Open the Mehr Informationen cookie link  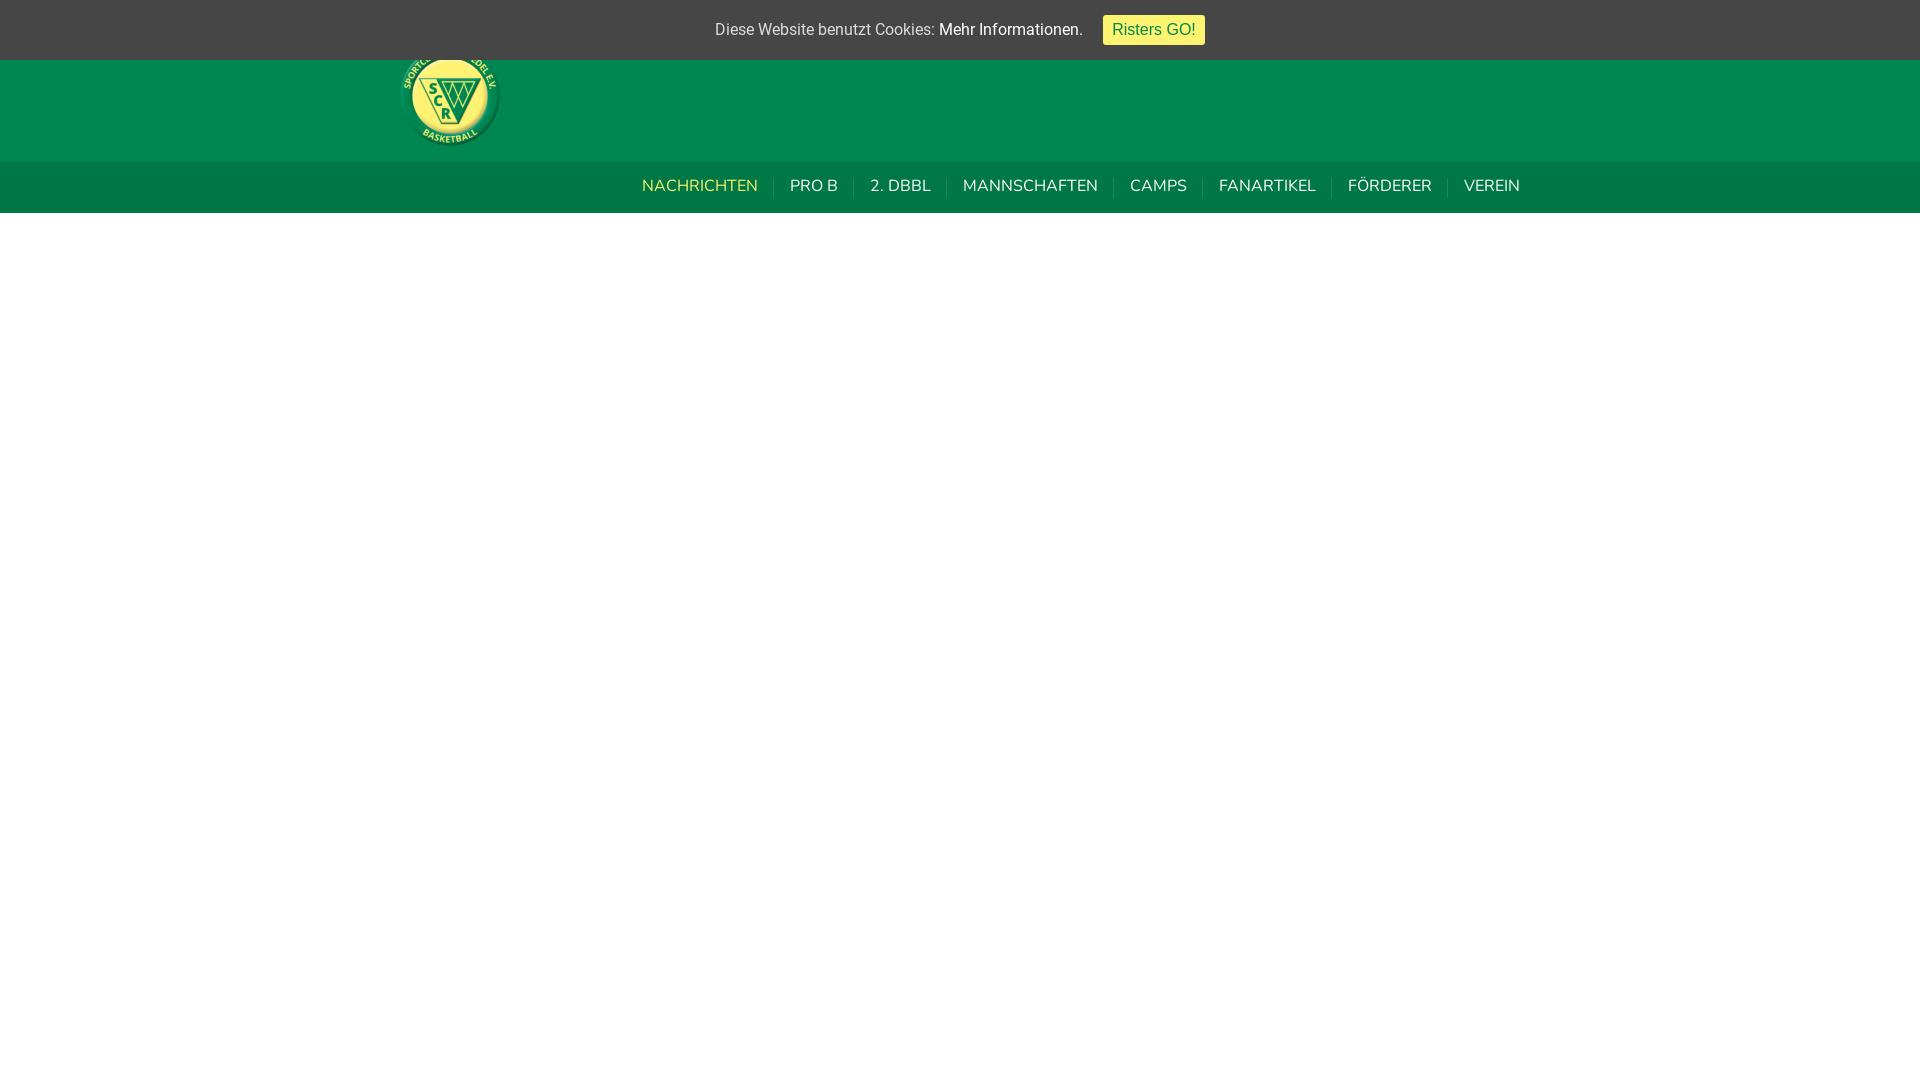point(1010,30)
